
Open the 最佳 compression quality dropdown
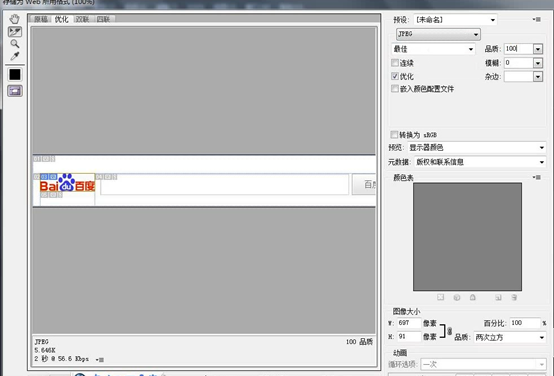[433, 49]
